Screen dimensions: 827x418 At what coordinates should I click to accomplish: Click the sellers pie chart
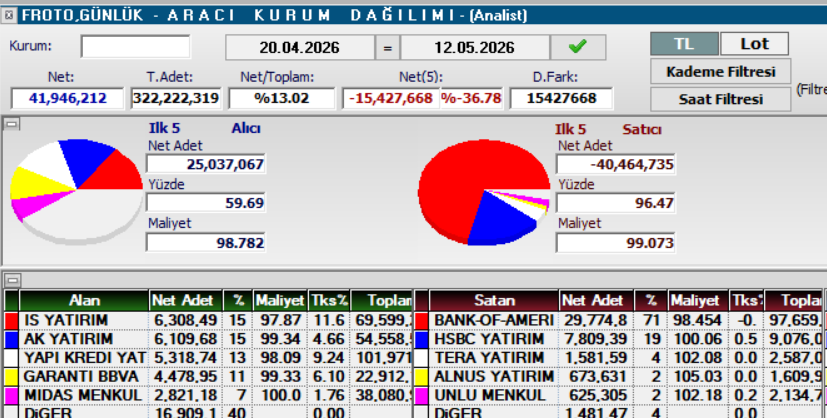(484, 192)
